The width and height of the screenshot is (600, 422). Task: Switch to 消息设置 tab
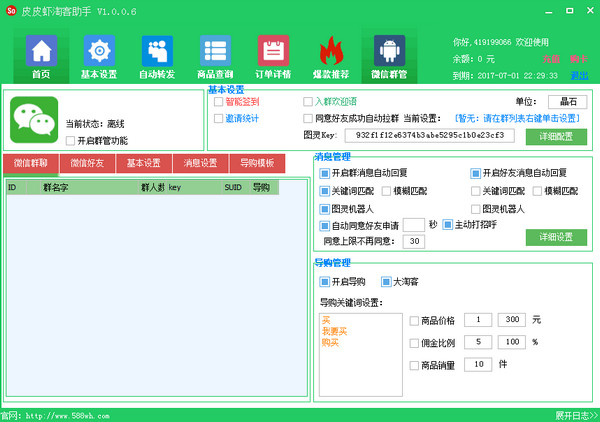[201, 163]
